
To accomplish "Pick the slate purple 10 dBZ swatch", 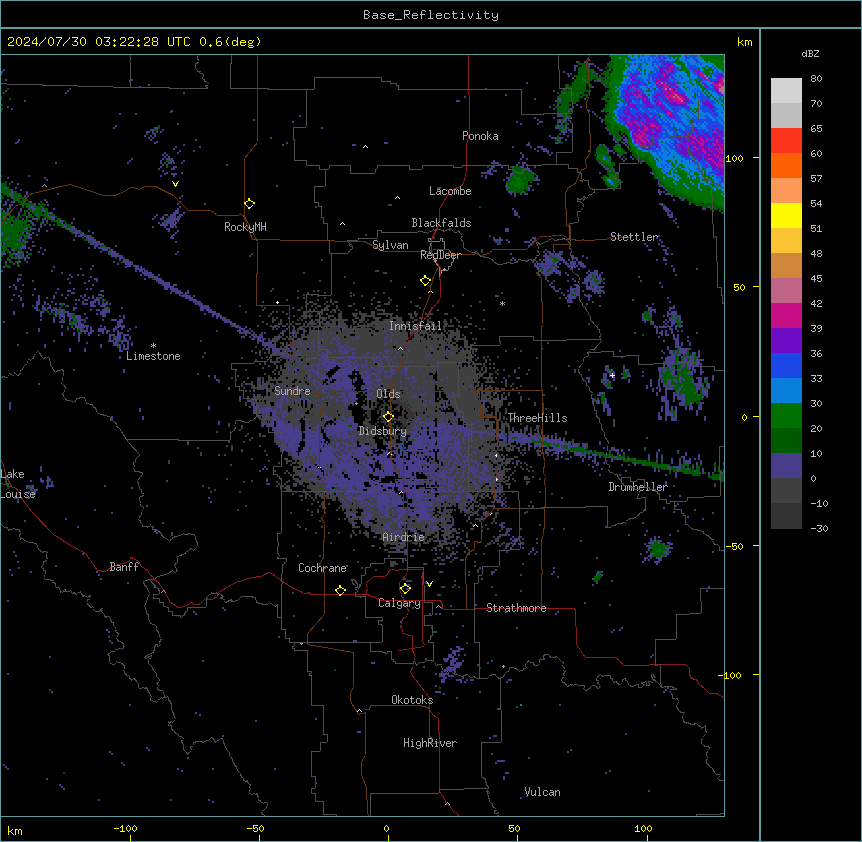I will [786, 466].
